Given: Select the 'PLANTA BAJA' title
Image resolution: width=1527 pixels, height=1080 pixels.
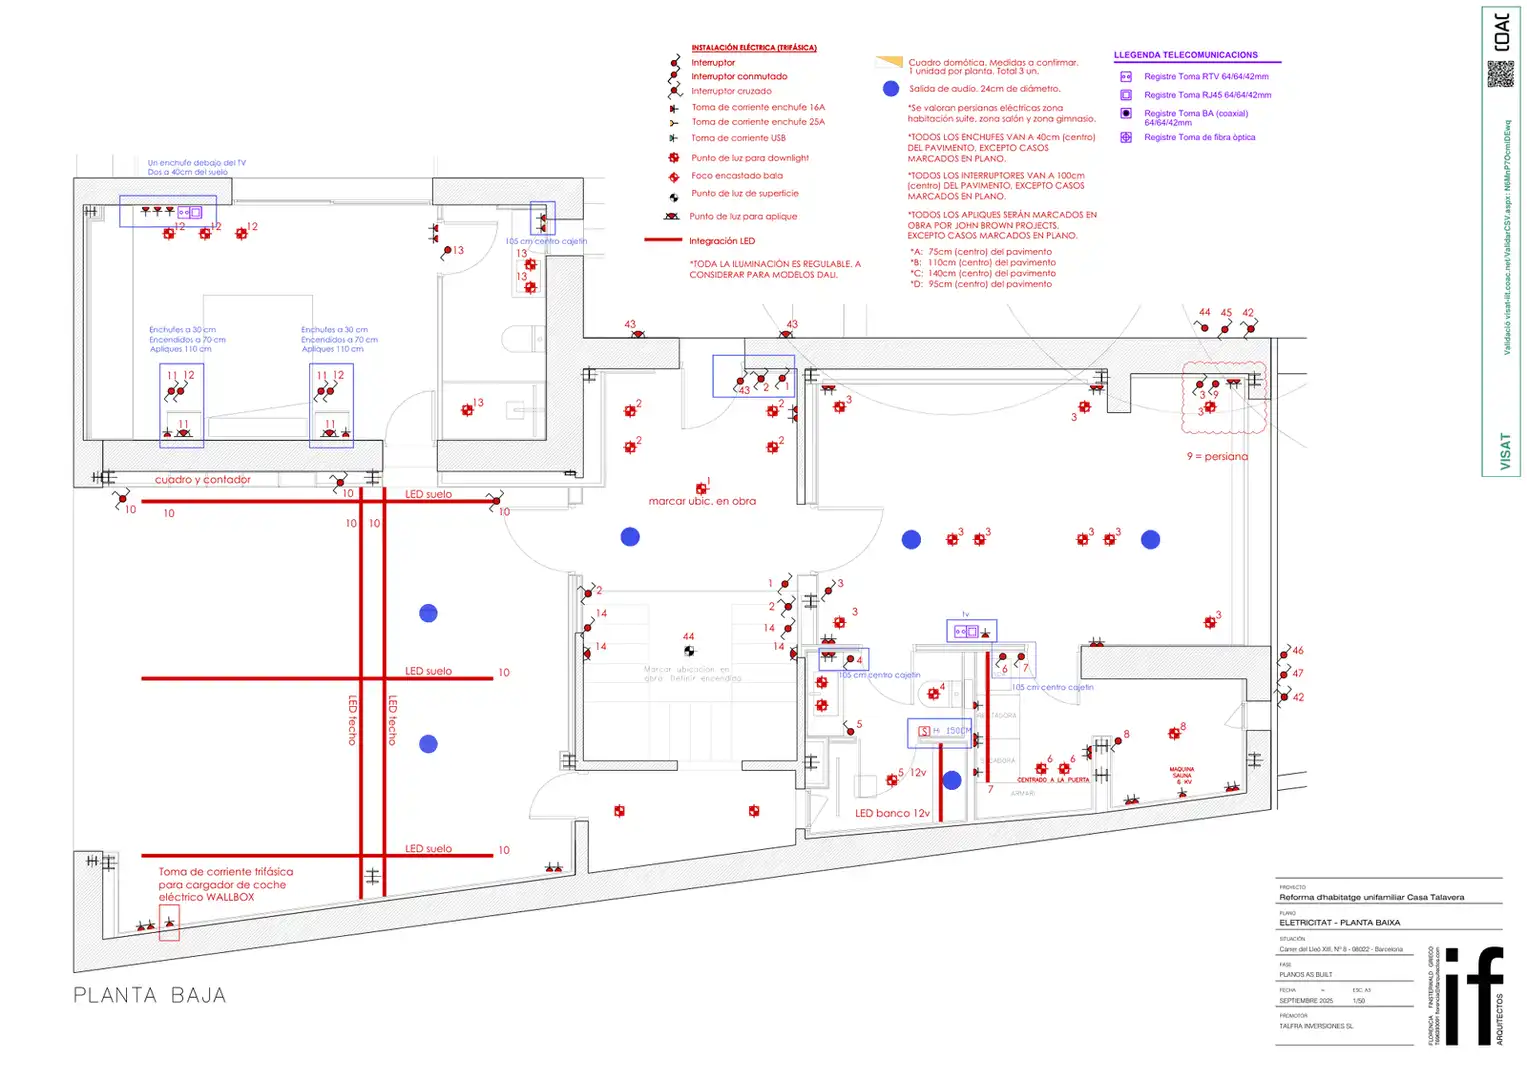Looking at the screenshot, I should (x=150, y=995).
